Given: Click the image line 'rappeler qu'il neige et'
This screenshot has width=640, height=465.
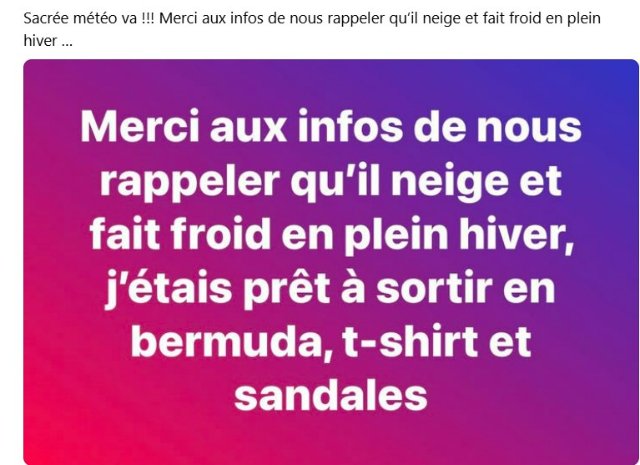Looking at the screenshot, I should [331, 181].
